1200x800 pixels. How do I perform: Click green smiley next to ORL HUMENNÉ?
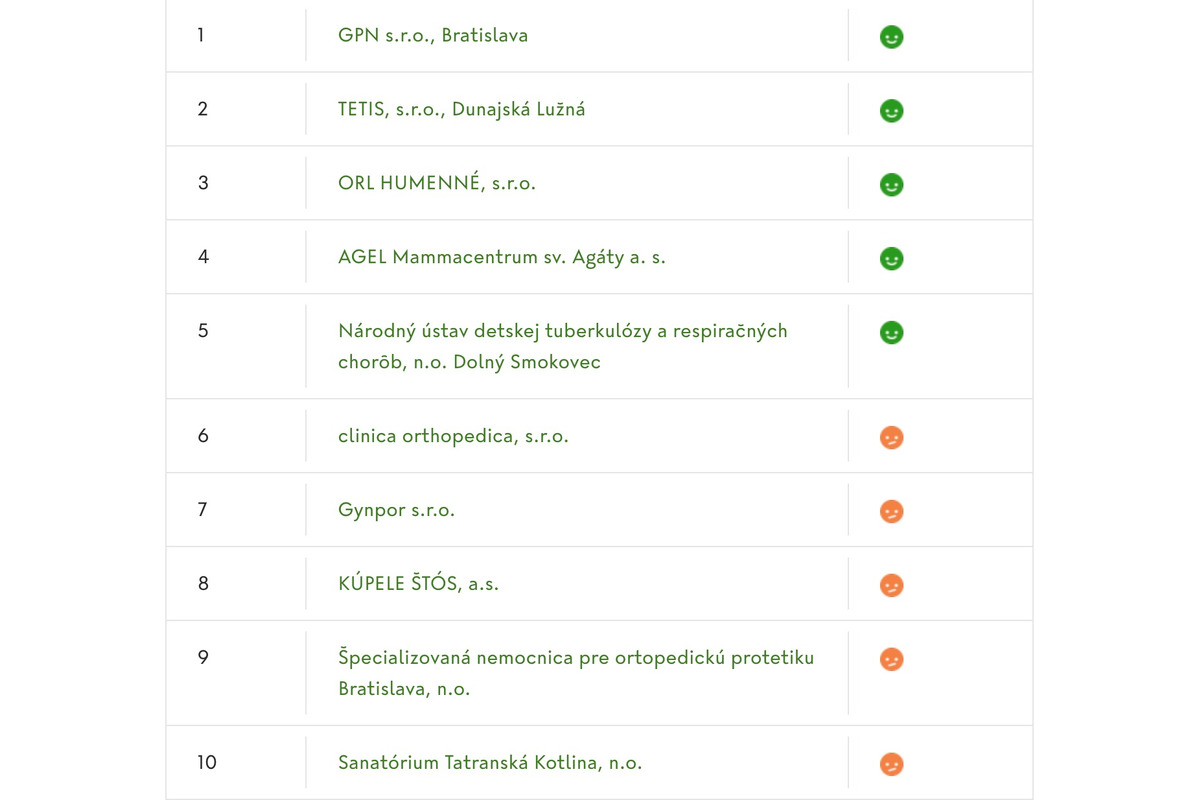[891, 185]
